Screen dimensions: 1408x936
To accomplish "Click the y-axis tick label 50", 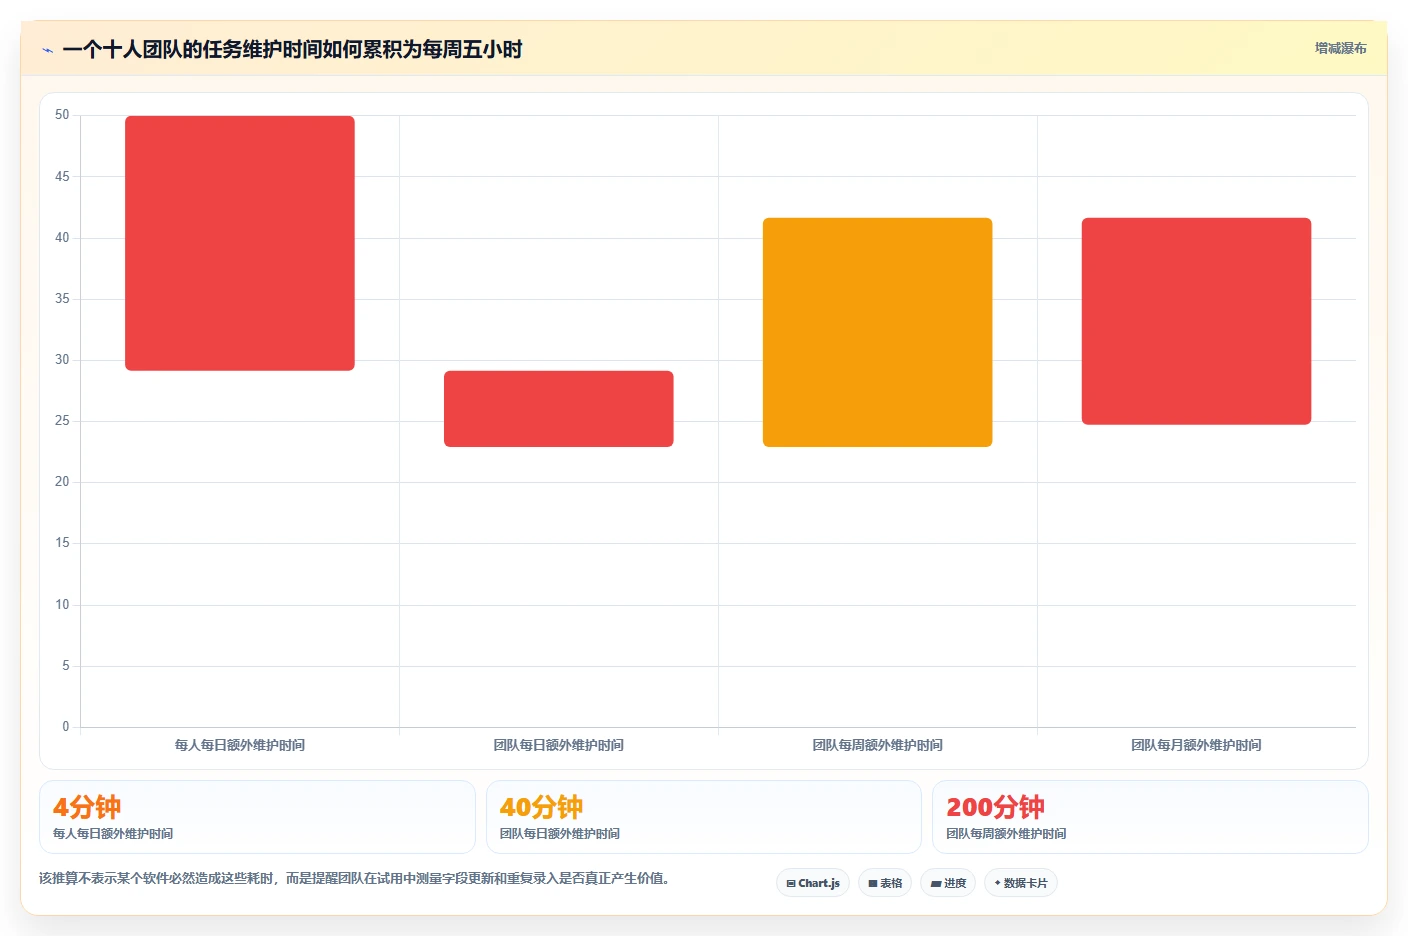I will pyautogui.click(x=62, y=115).
